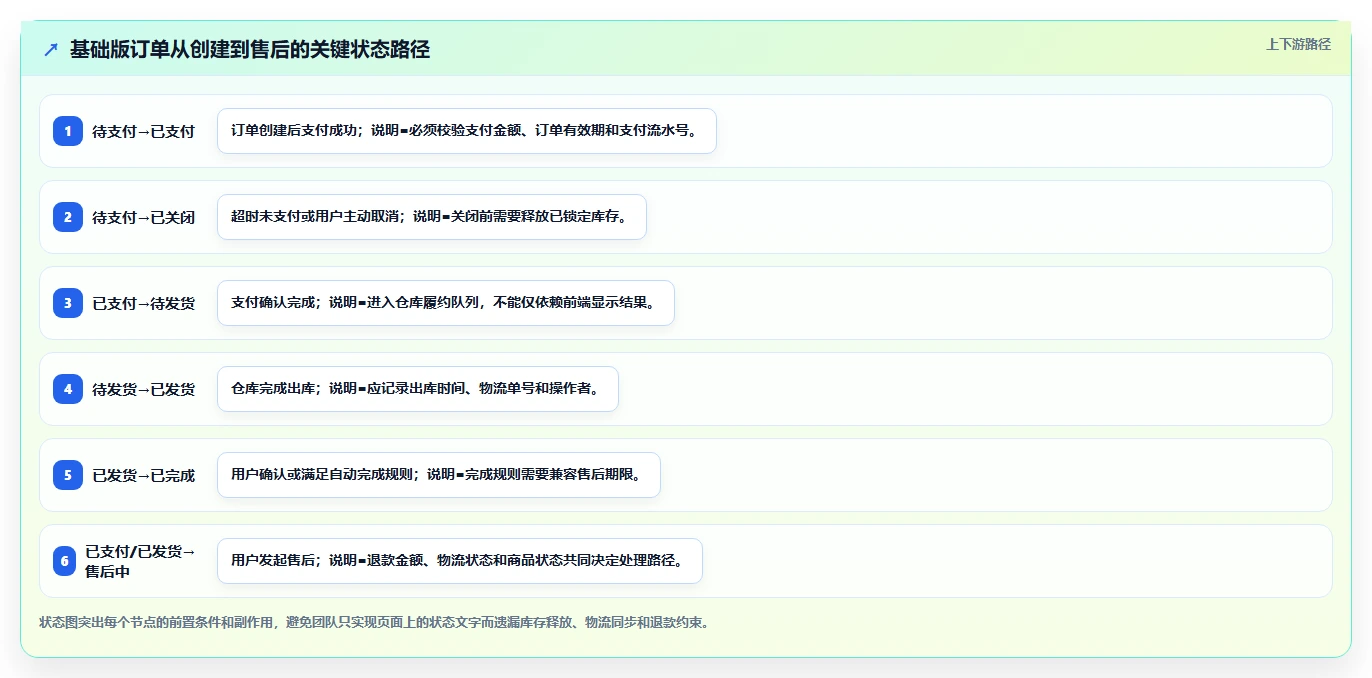Click the title 基础版订单从创建到售后的关键状态路径
This screenshot has width=1372, height=678.
coord(250,49)
